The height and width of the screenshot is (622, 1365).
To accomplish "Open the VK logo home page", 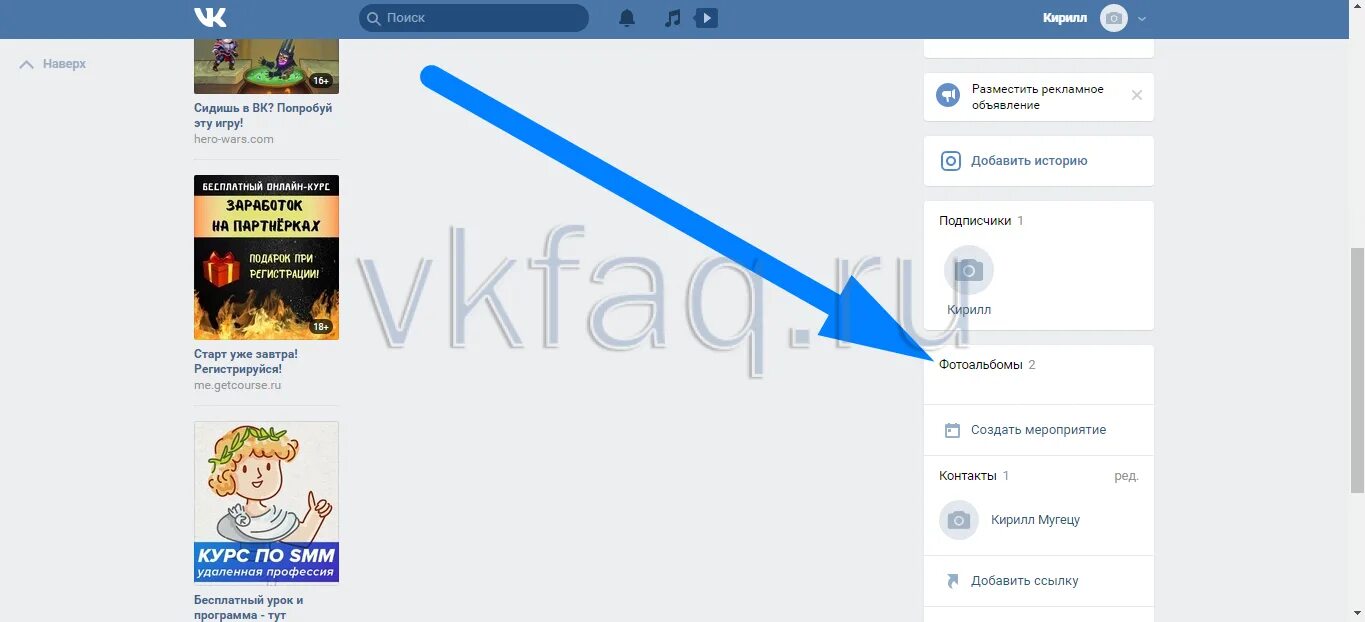I will (x=210, y=17).
